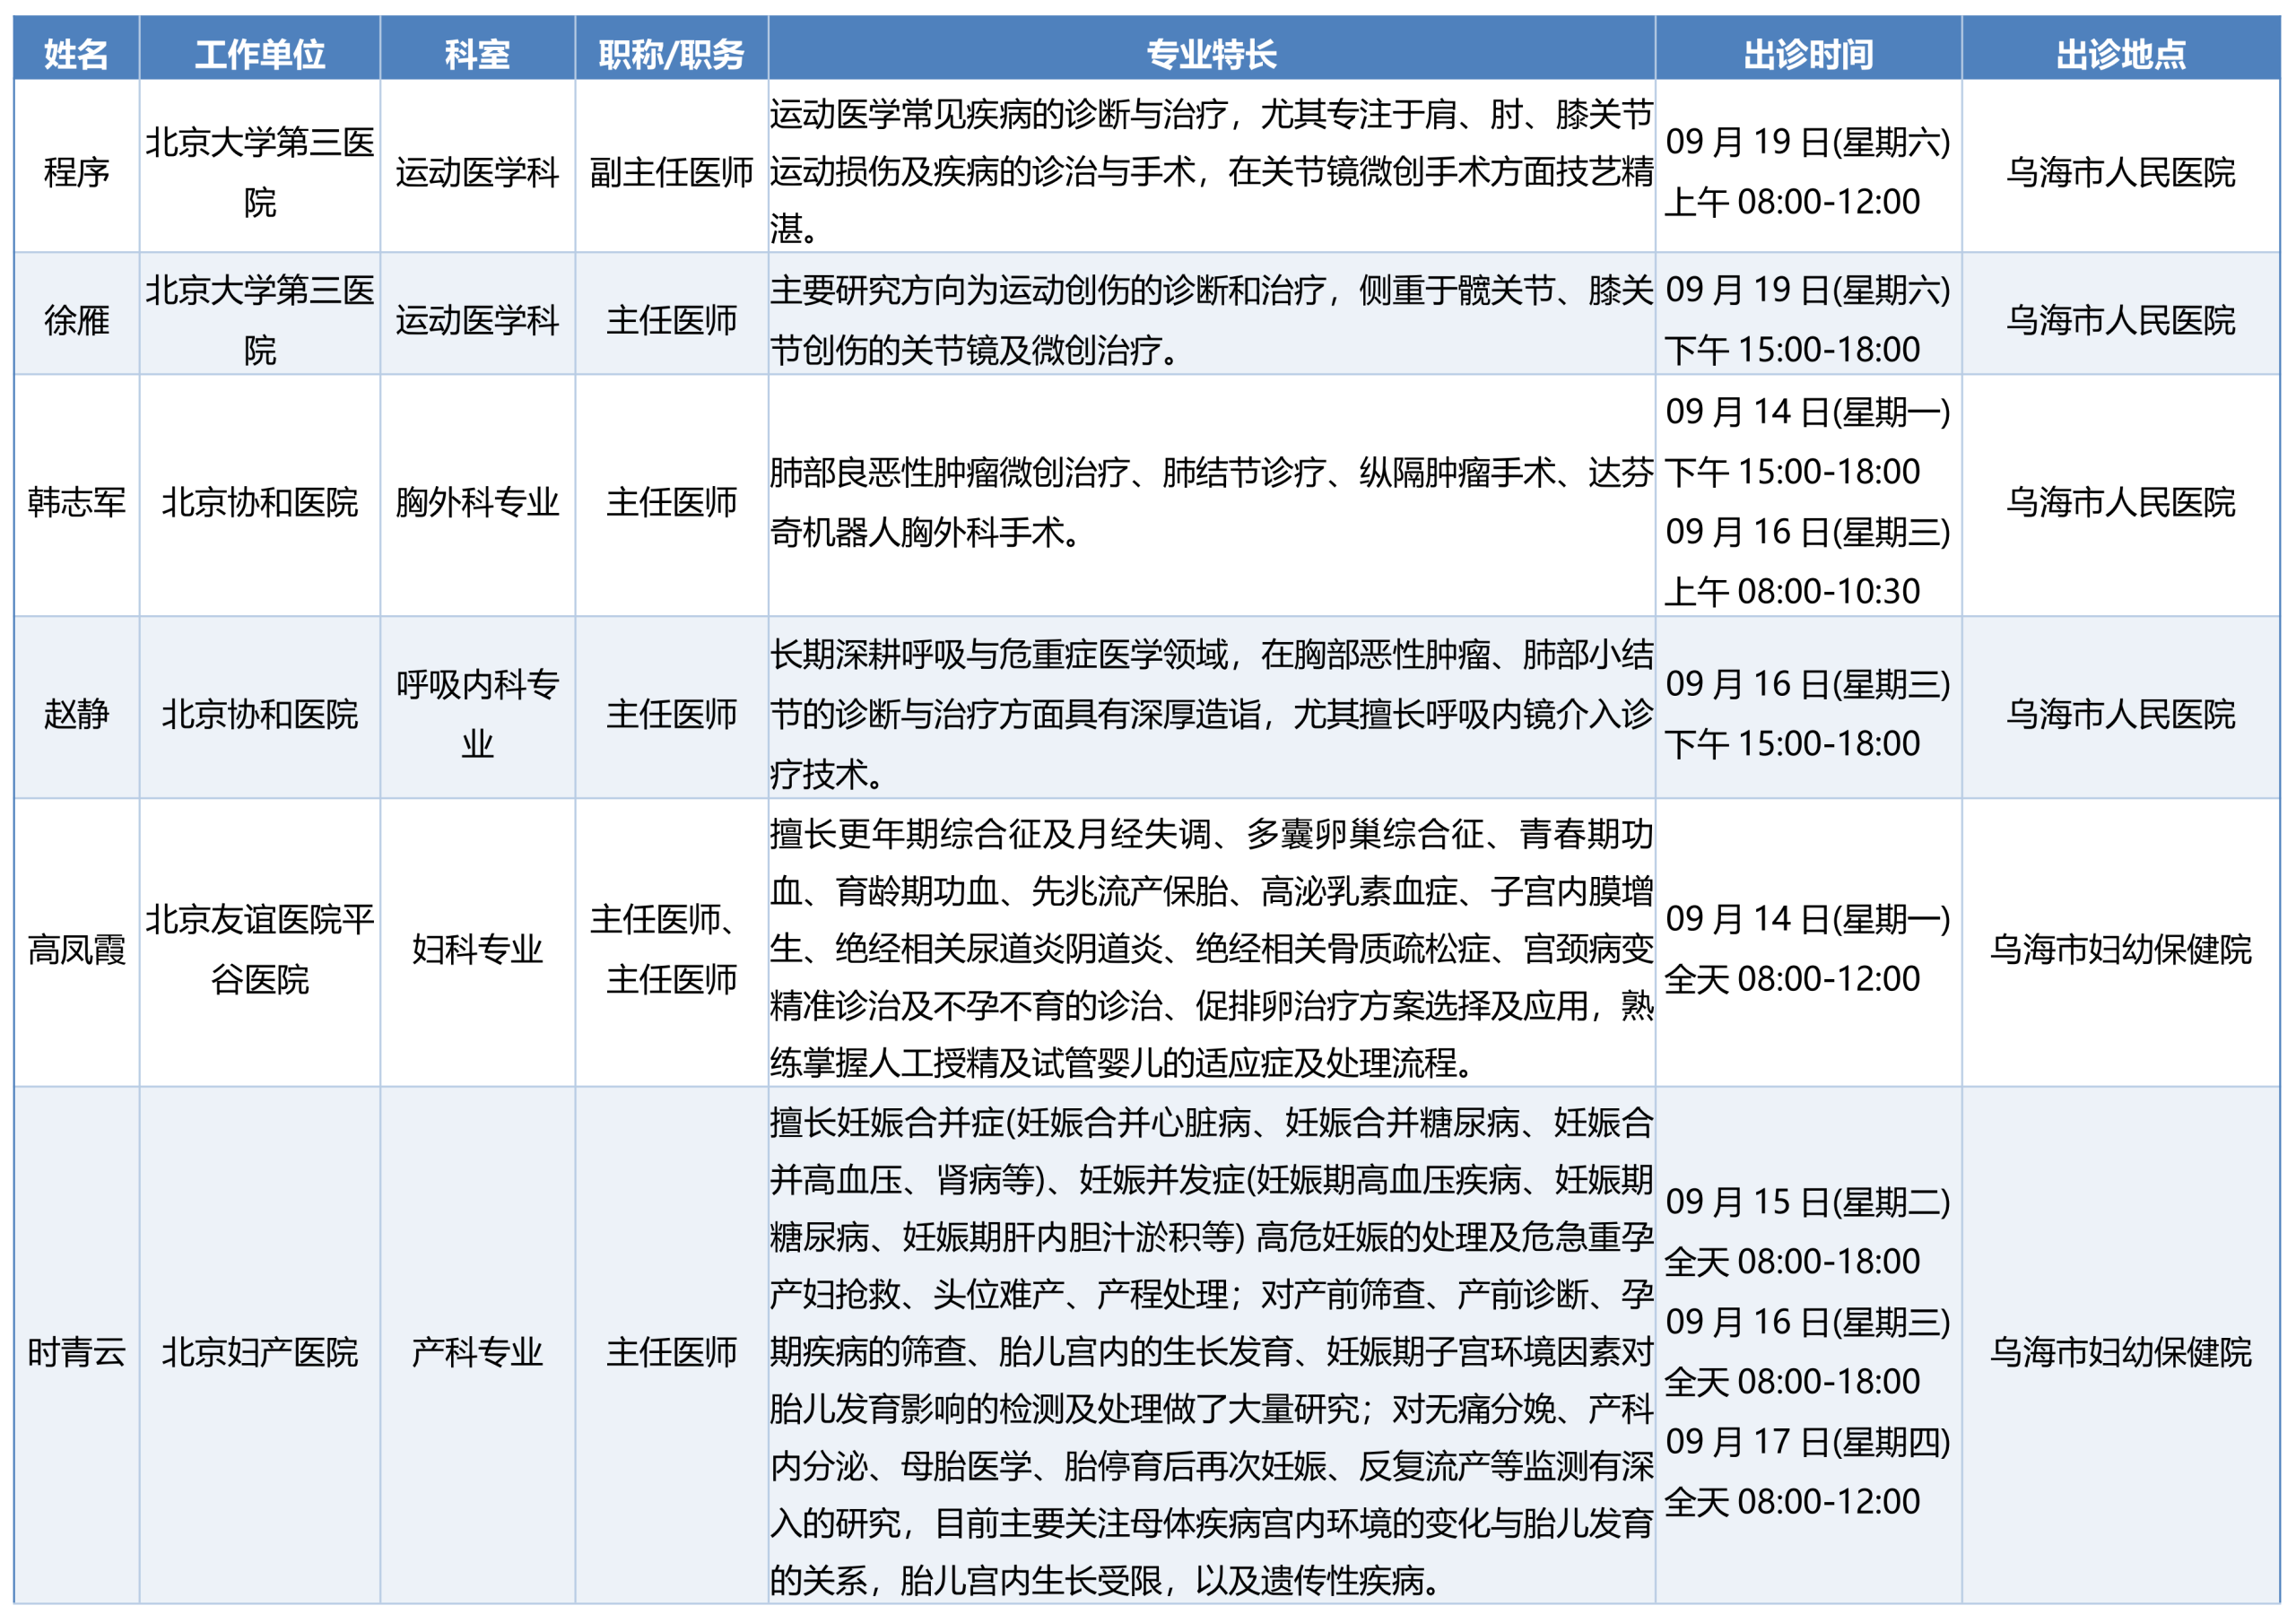This screenshot has width=2296, height=1623.
Task: Click the name cell 徐雁
Action: pos(76,320)
